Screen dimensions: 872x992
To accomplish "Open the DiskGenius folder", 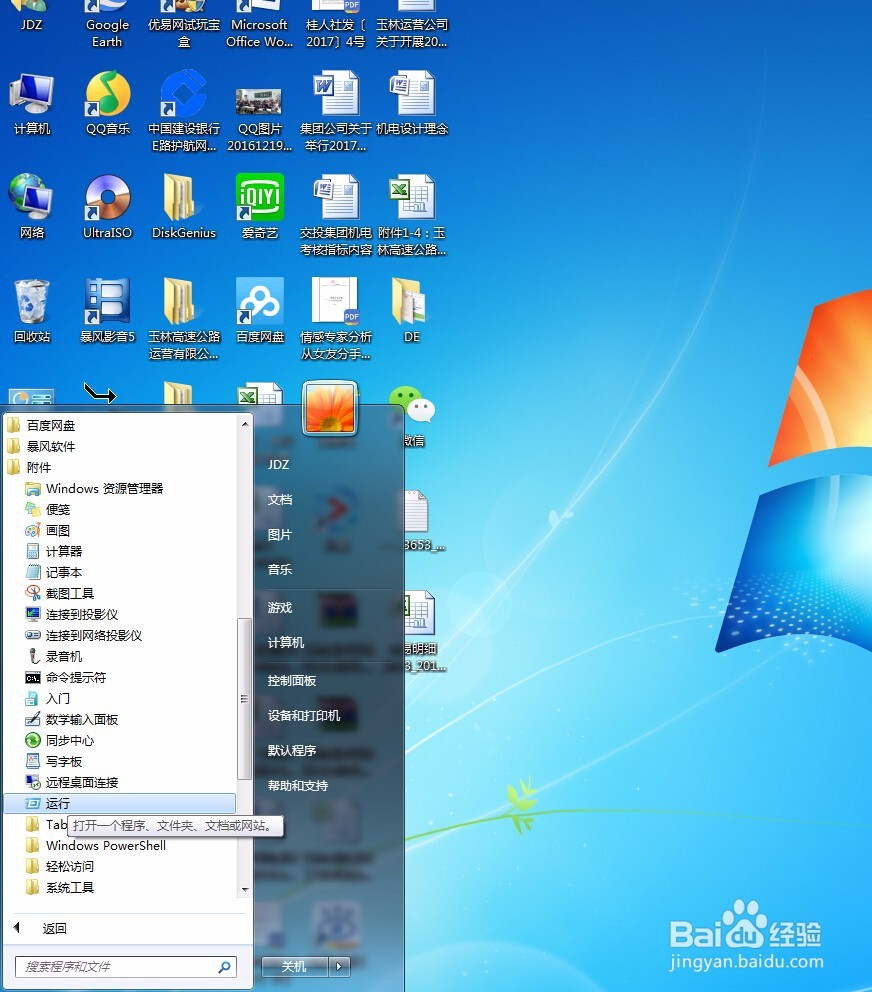I will pyautogui.click(x=184, y=208).
